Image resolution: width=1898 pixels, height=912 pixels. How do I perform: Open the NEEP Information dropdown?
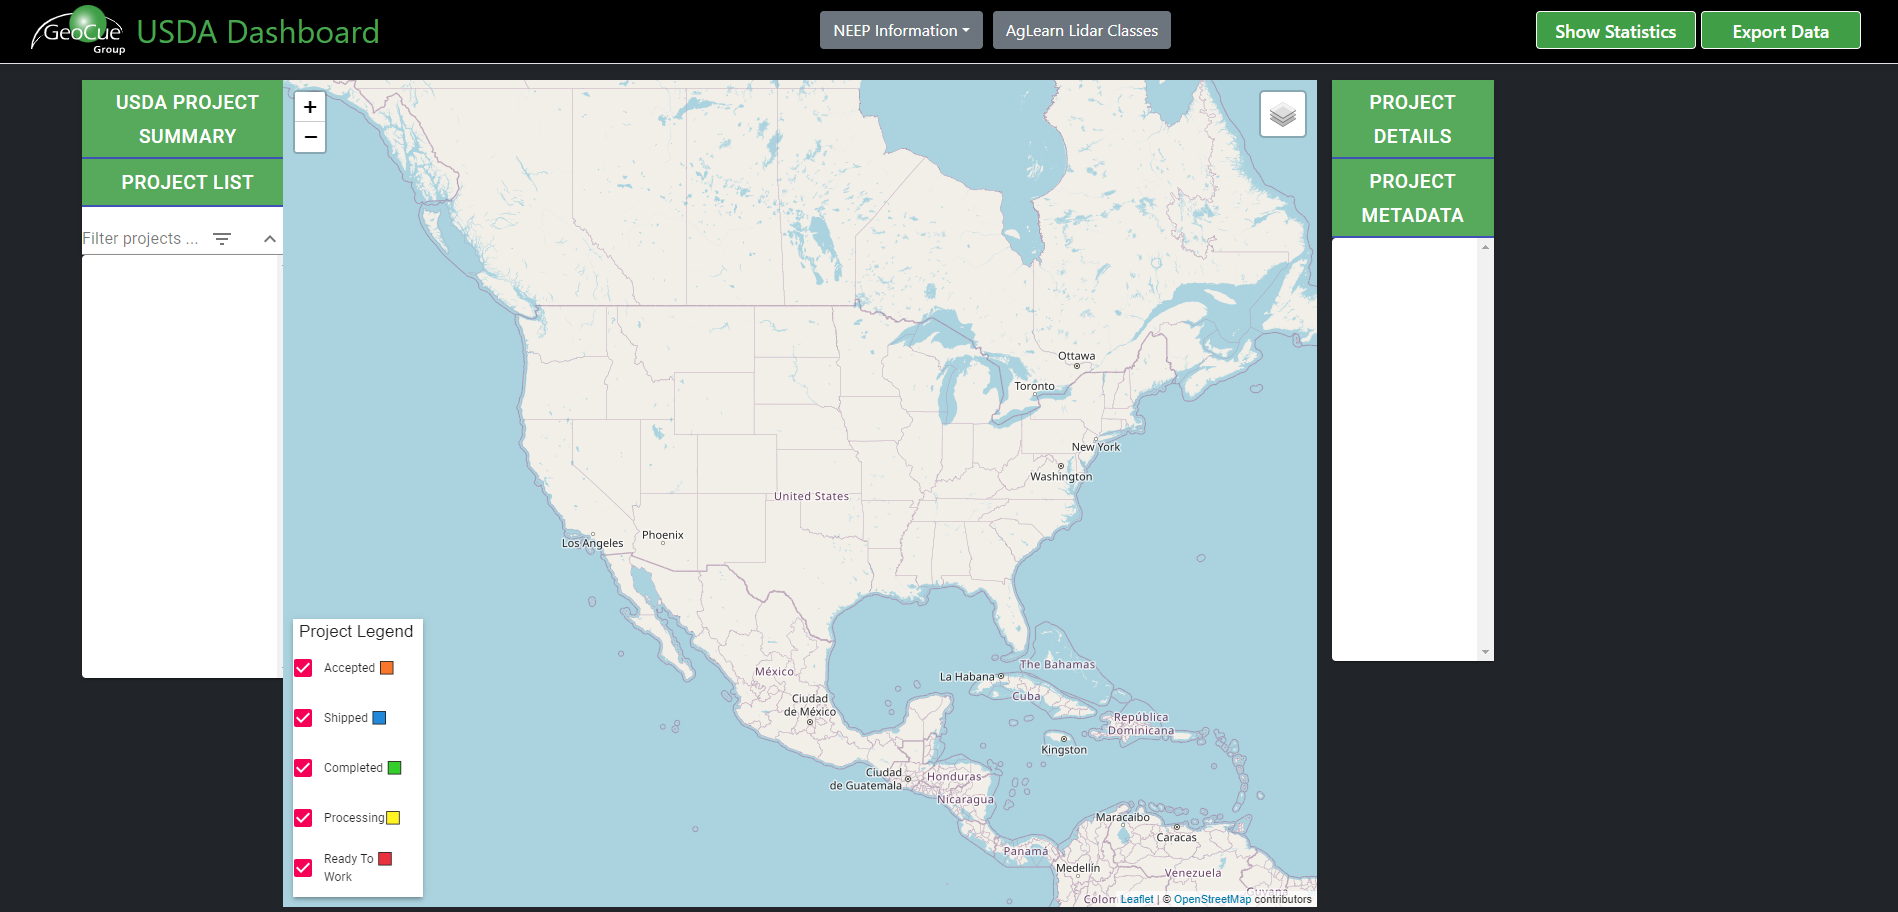(x=899, y=30)
